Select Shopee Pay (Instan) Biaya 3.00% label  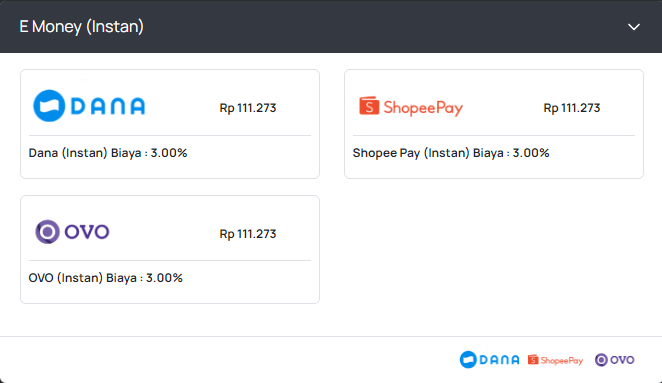point(451,153)
